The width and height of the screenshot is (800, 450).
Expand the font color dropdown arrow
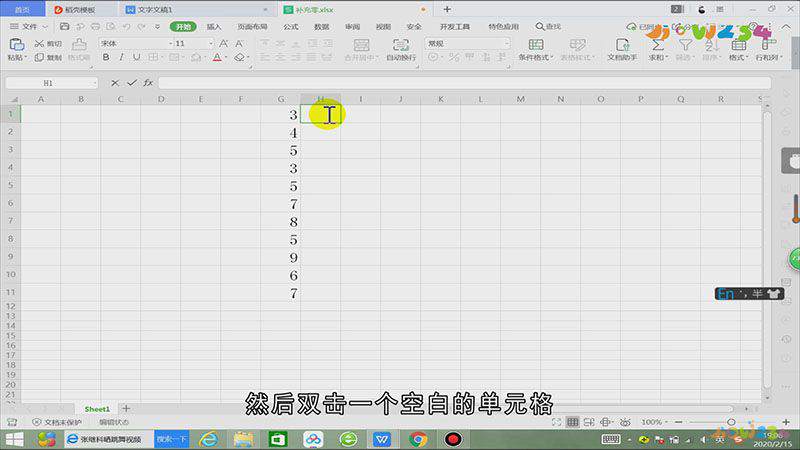coord(227,58)
